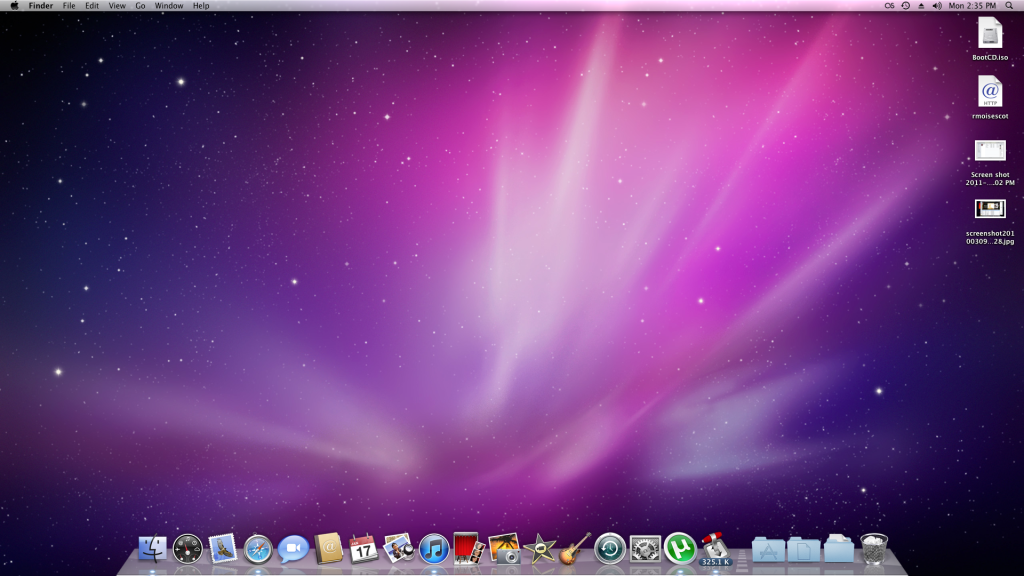Open the Apple menu
This screenshot has height=576, width=1024.
(14, 6)
